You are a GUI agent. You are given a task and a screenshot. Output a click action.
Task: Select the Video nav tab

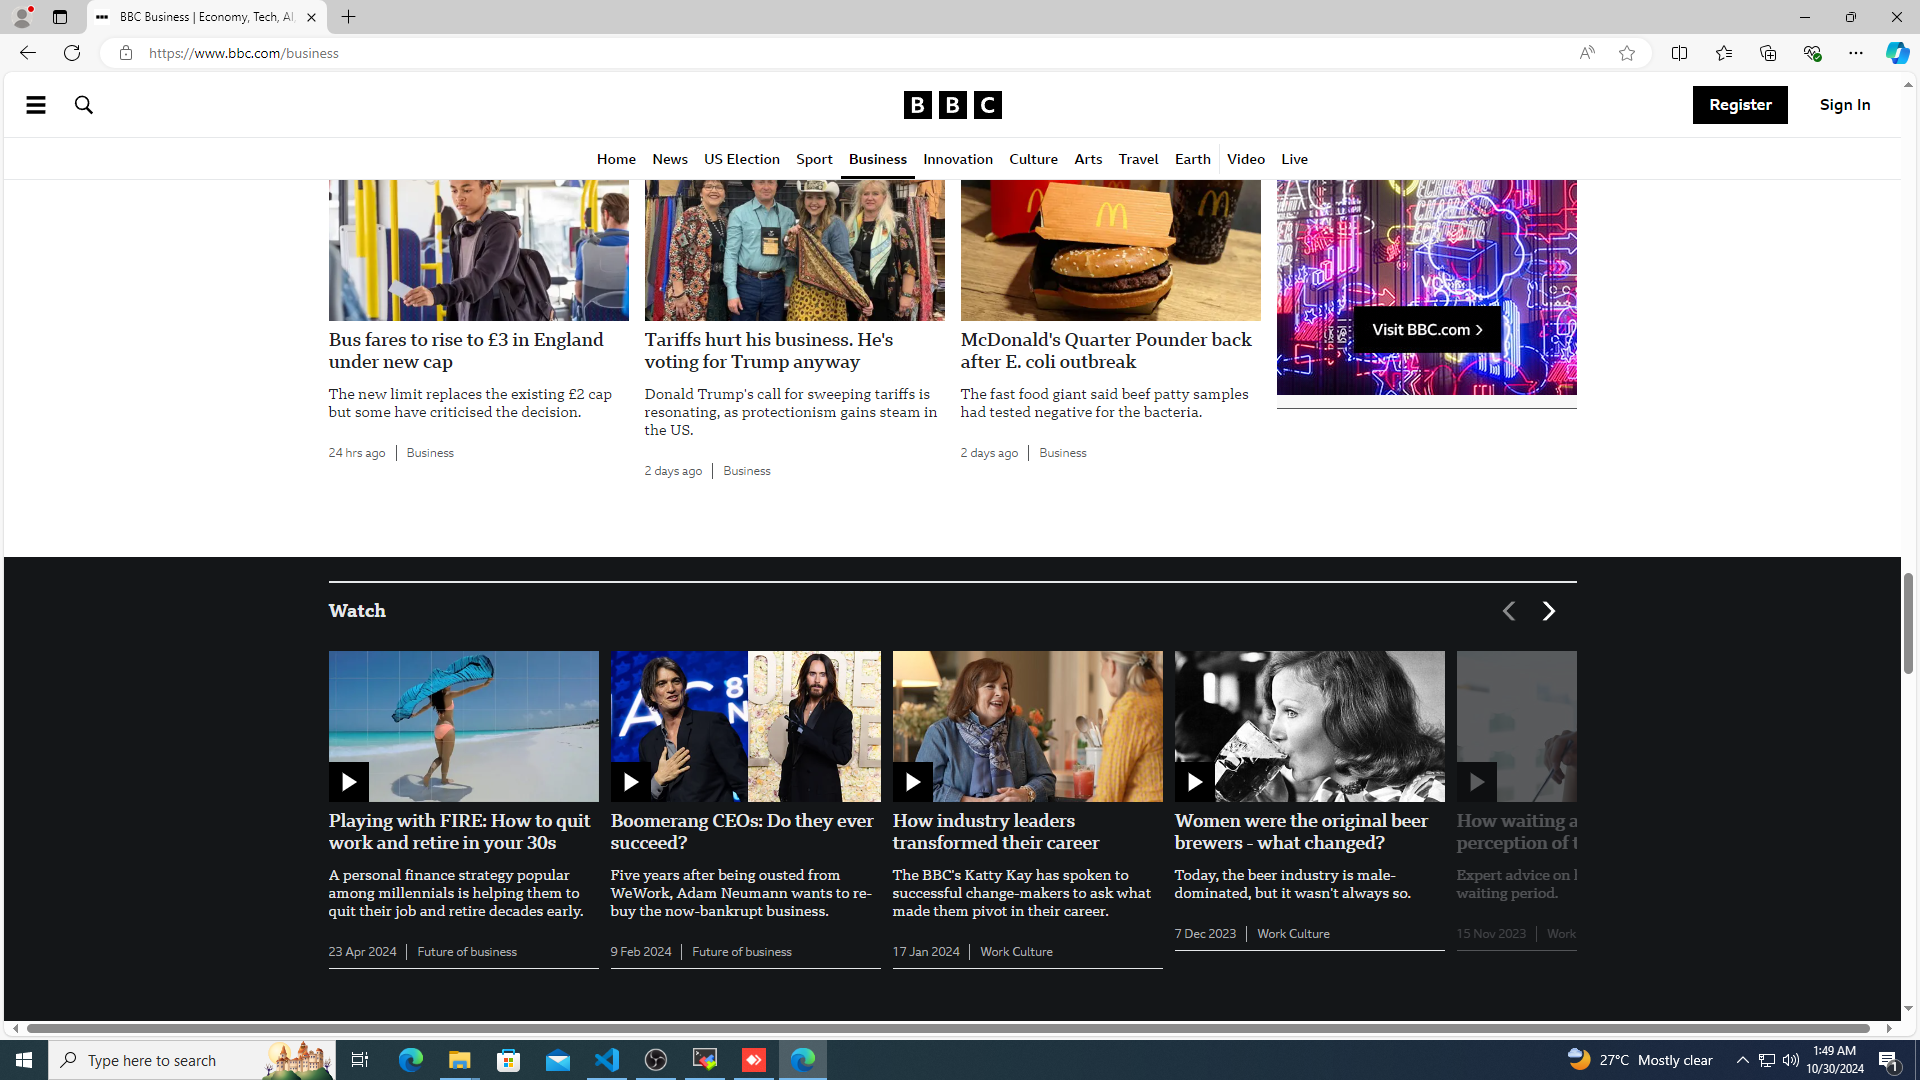[x=1246, y=159]
